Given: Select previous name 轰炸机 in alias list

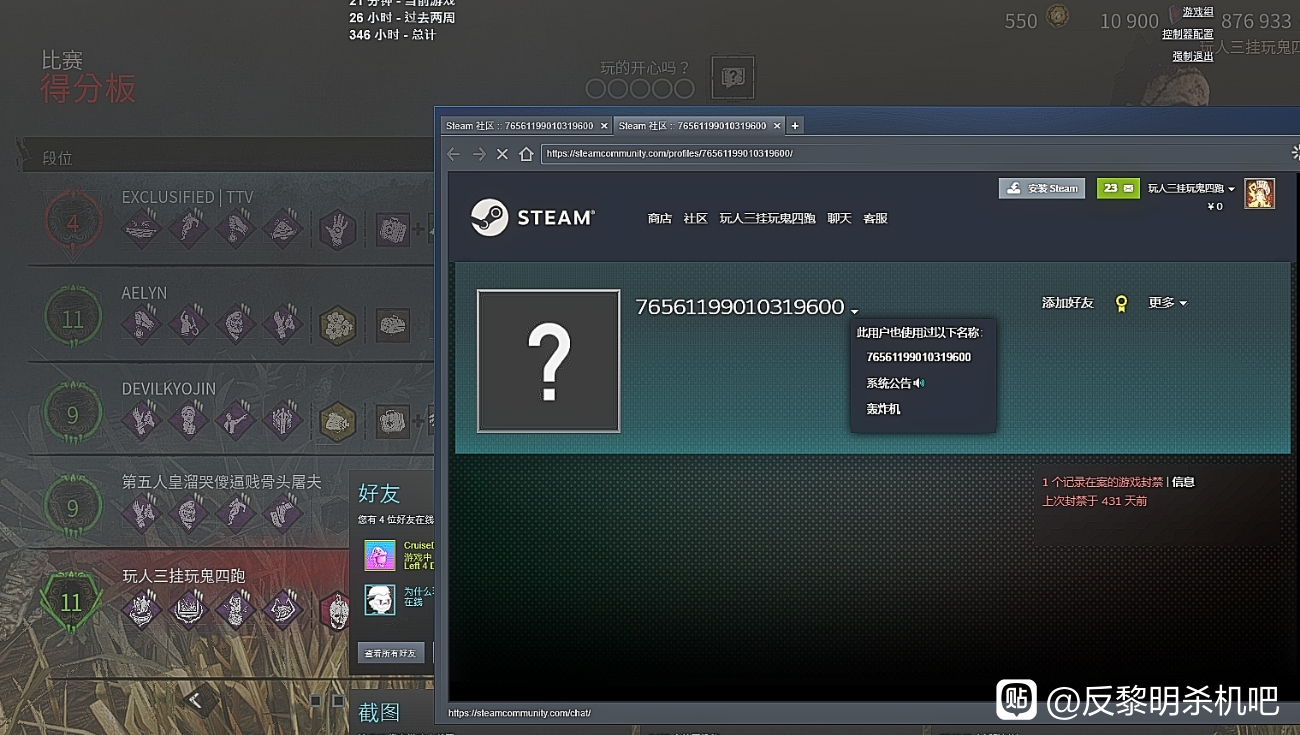Looking at the screenshot, I should pyautogui.click(x=883, y=409).
